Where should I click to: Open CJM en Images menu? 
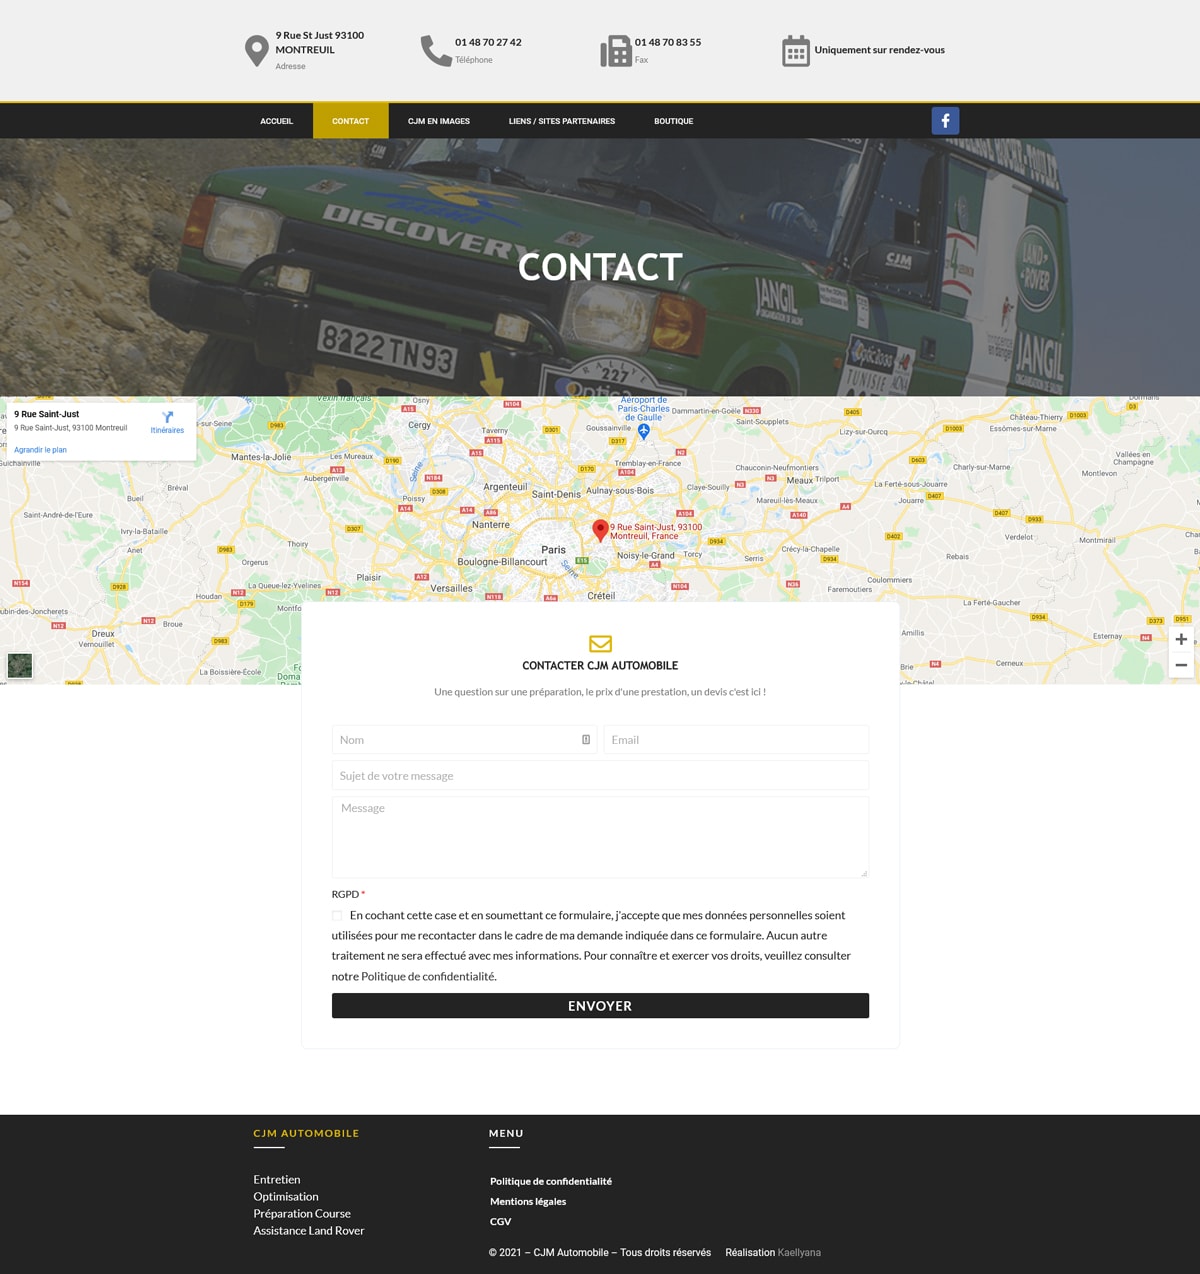439,121
